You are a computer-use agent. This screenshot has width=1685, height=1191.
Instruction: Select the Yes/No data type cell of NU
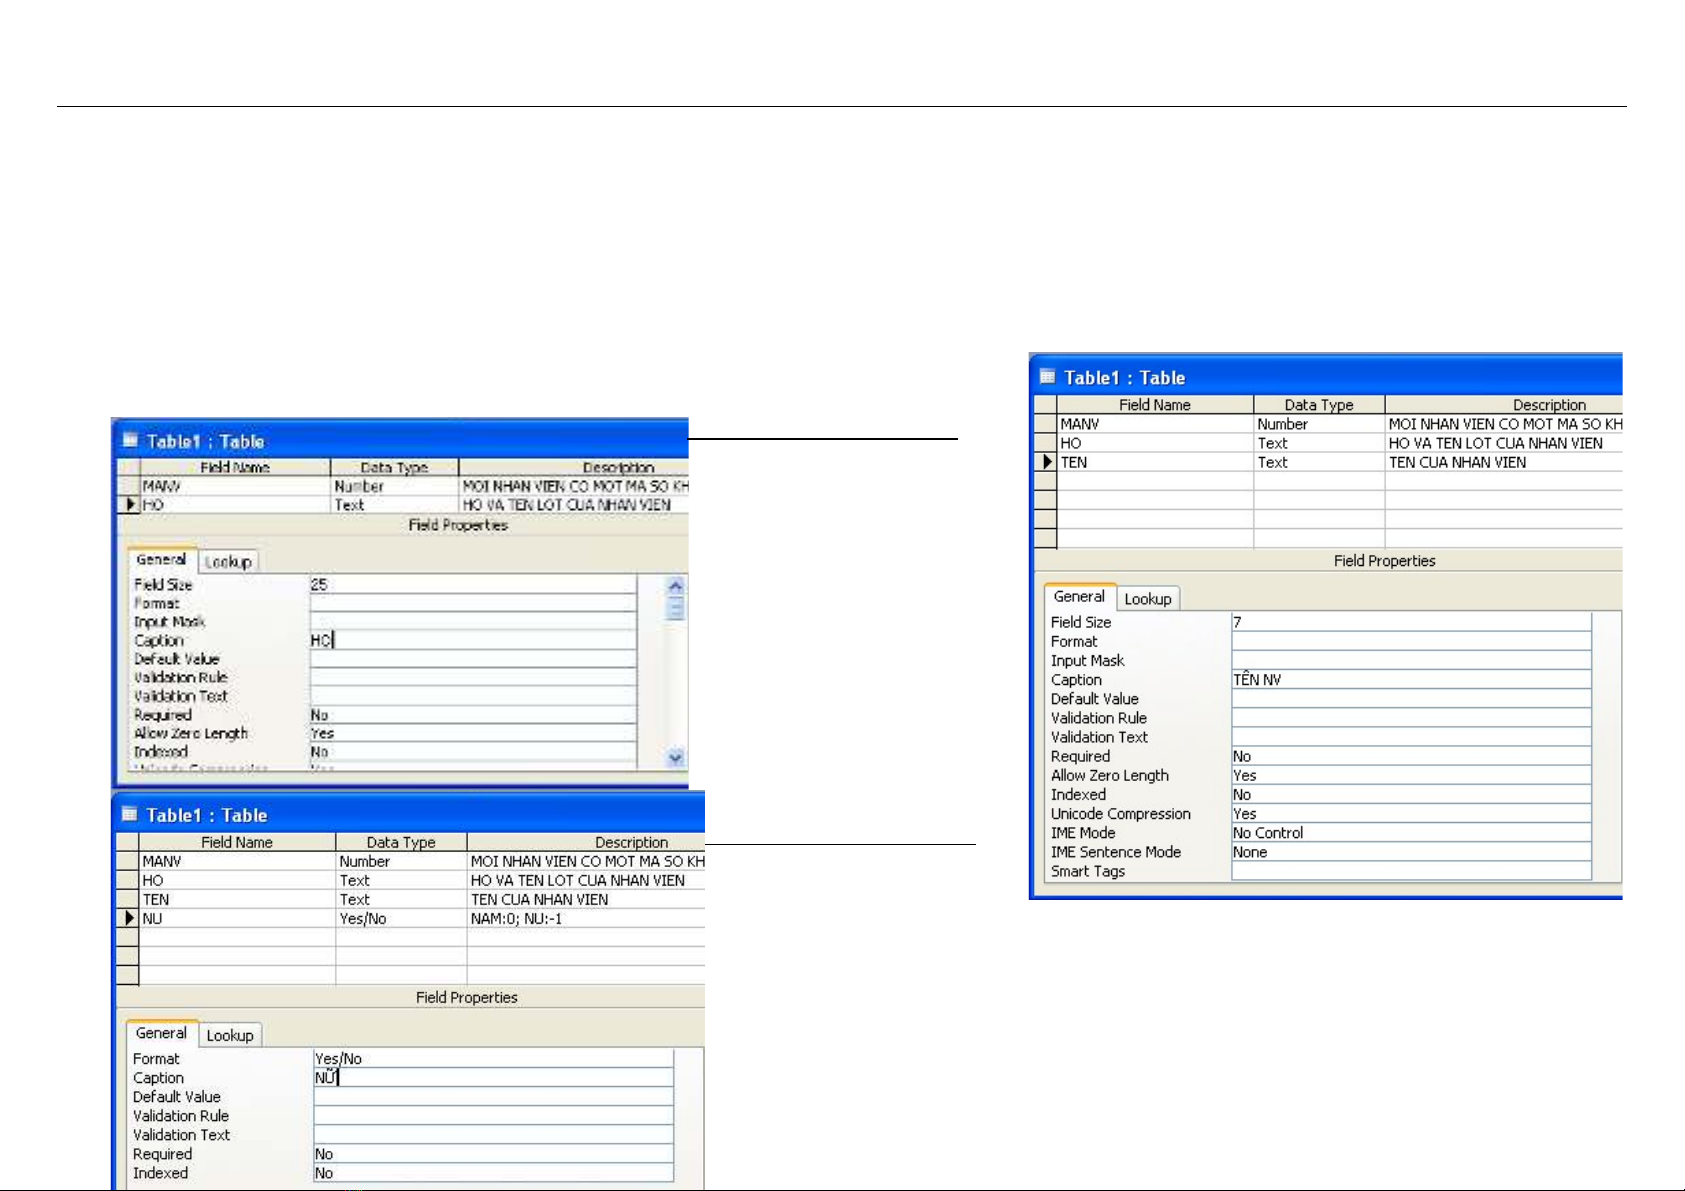click(400, 918)
